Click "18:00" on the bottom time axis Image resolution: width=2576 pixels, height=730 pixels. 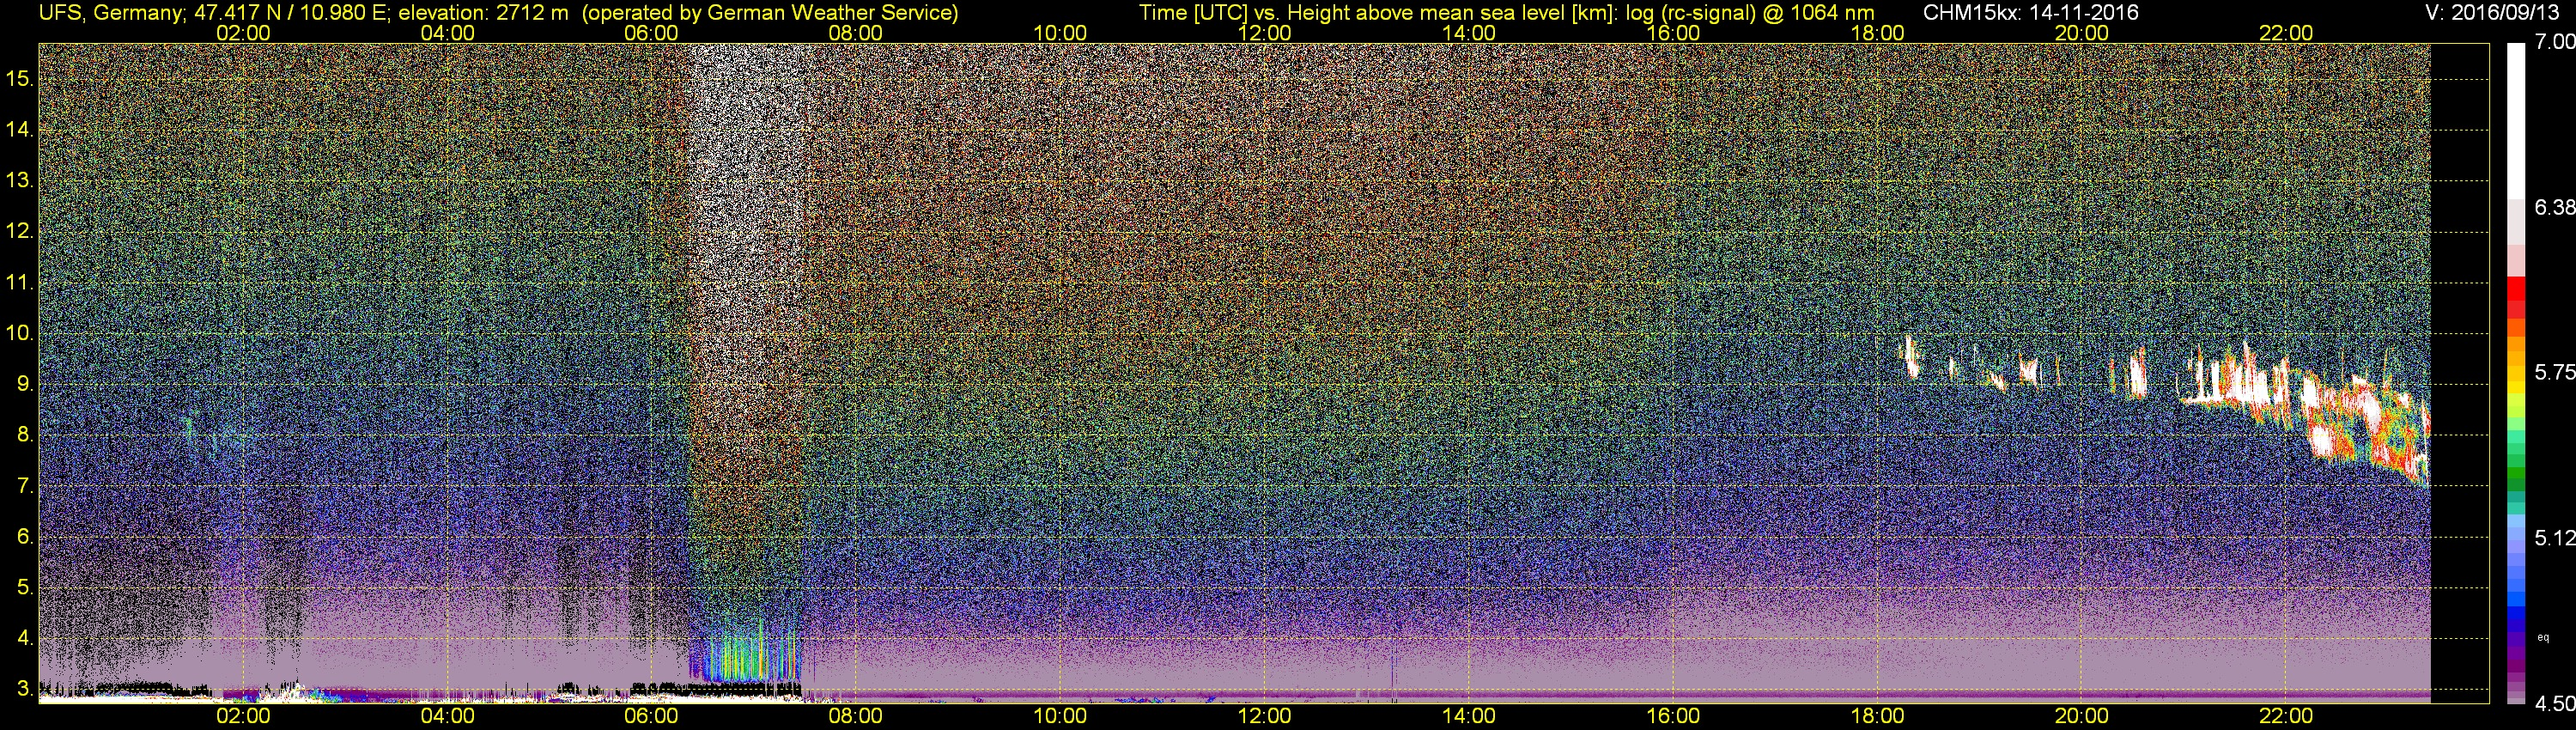(x=1877, y=716)
